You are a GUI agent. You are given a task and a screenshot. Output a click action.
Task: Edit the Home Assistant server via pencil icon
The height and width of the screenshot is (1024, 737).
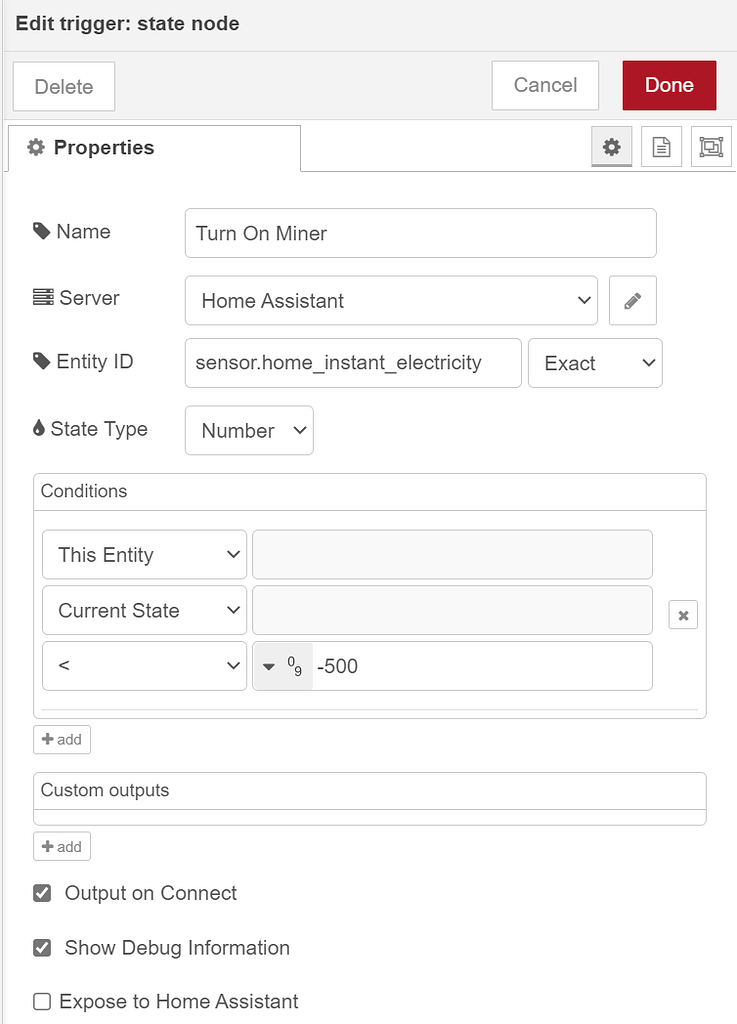tap(632, 300)
